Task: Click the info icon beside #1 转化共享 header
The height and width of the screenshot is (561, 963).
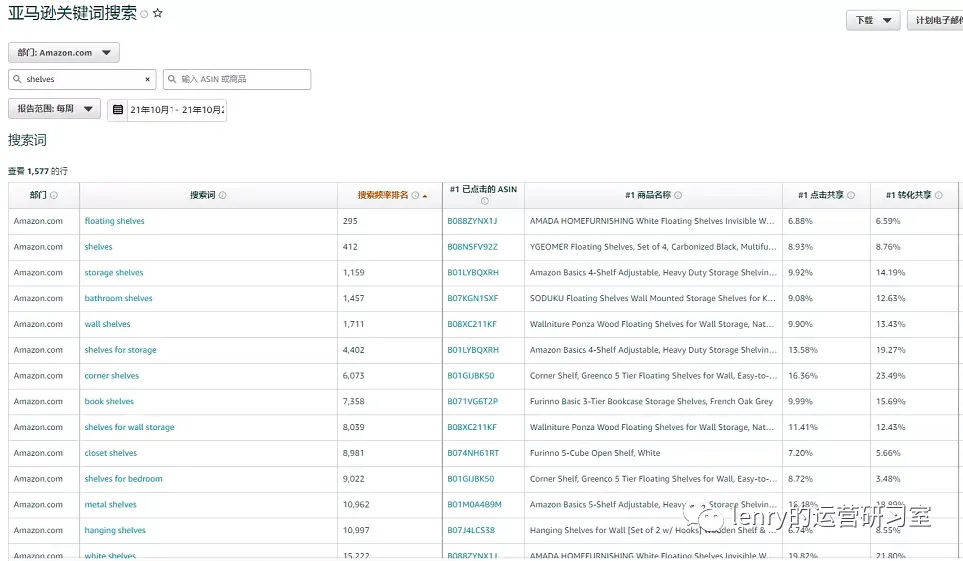Action: [938, 195]
